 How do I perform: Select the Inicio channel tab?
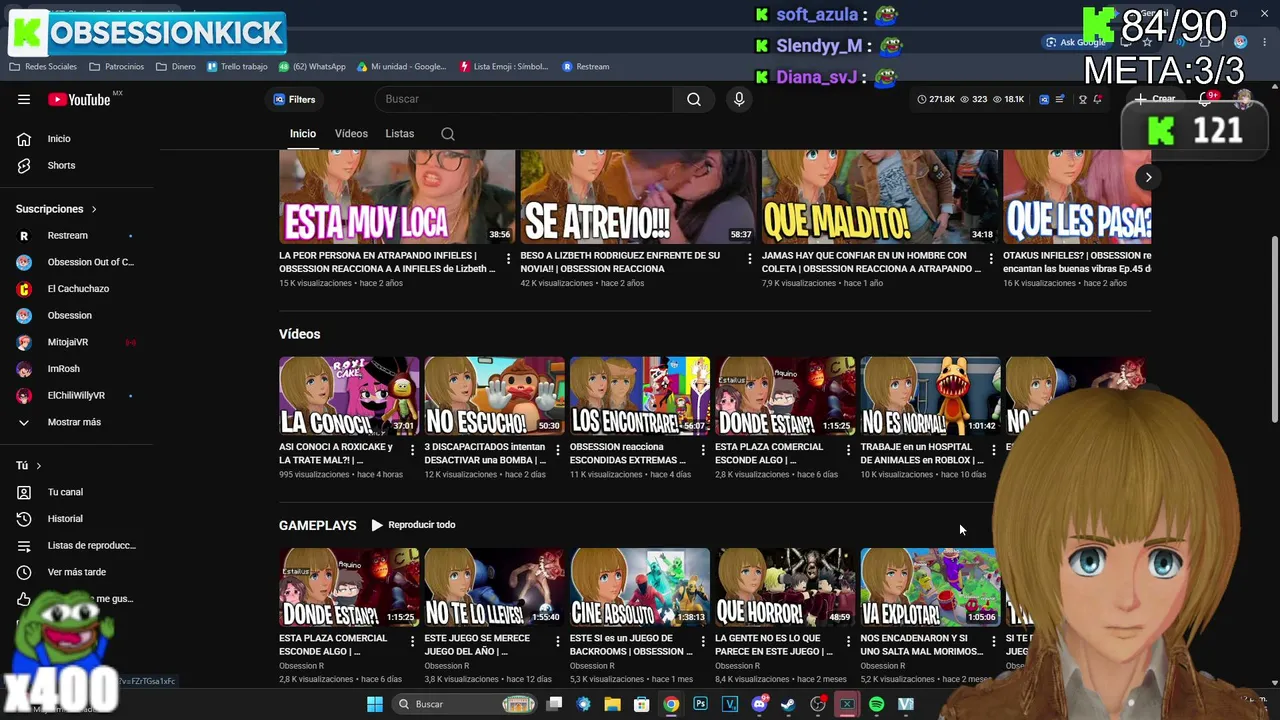point(303,134)
